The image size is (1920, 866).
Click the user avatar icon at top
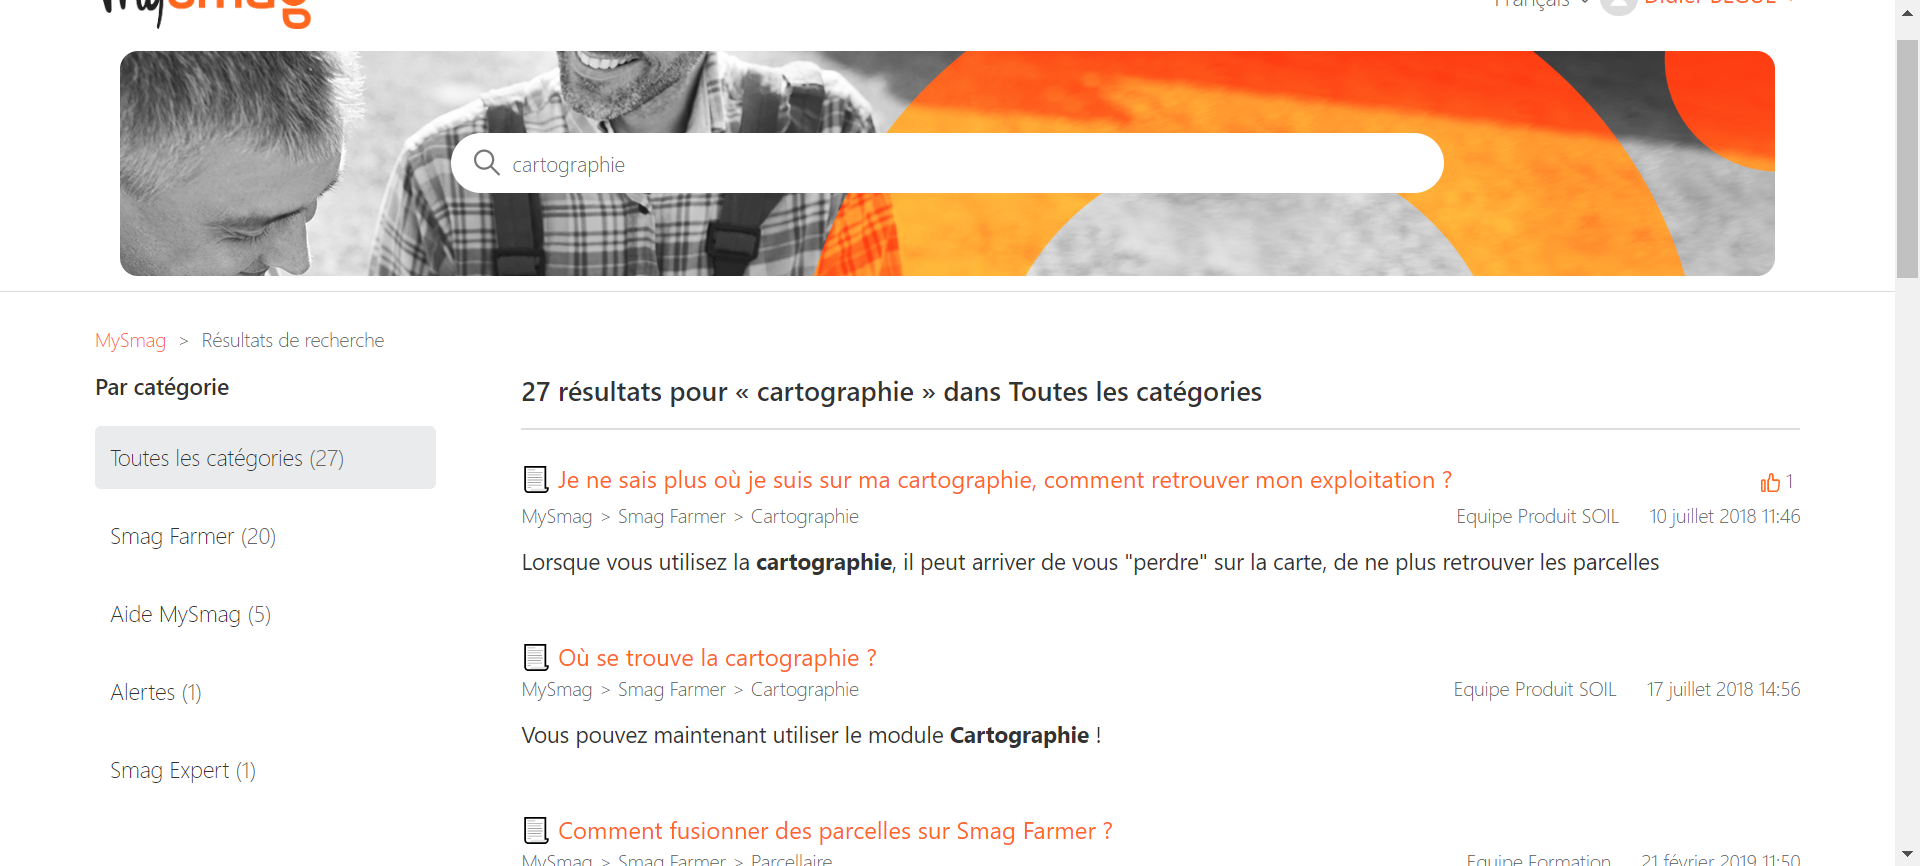(1618, 5)
